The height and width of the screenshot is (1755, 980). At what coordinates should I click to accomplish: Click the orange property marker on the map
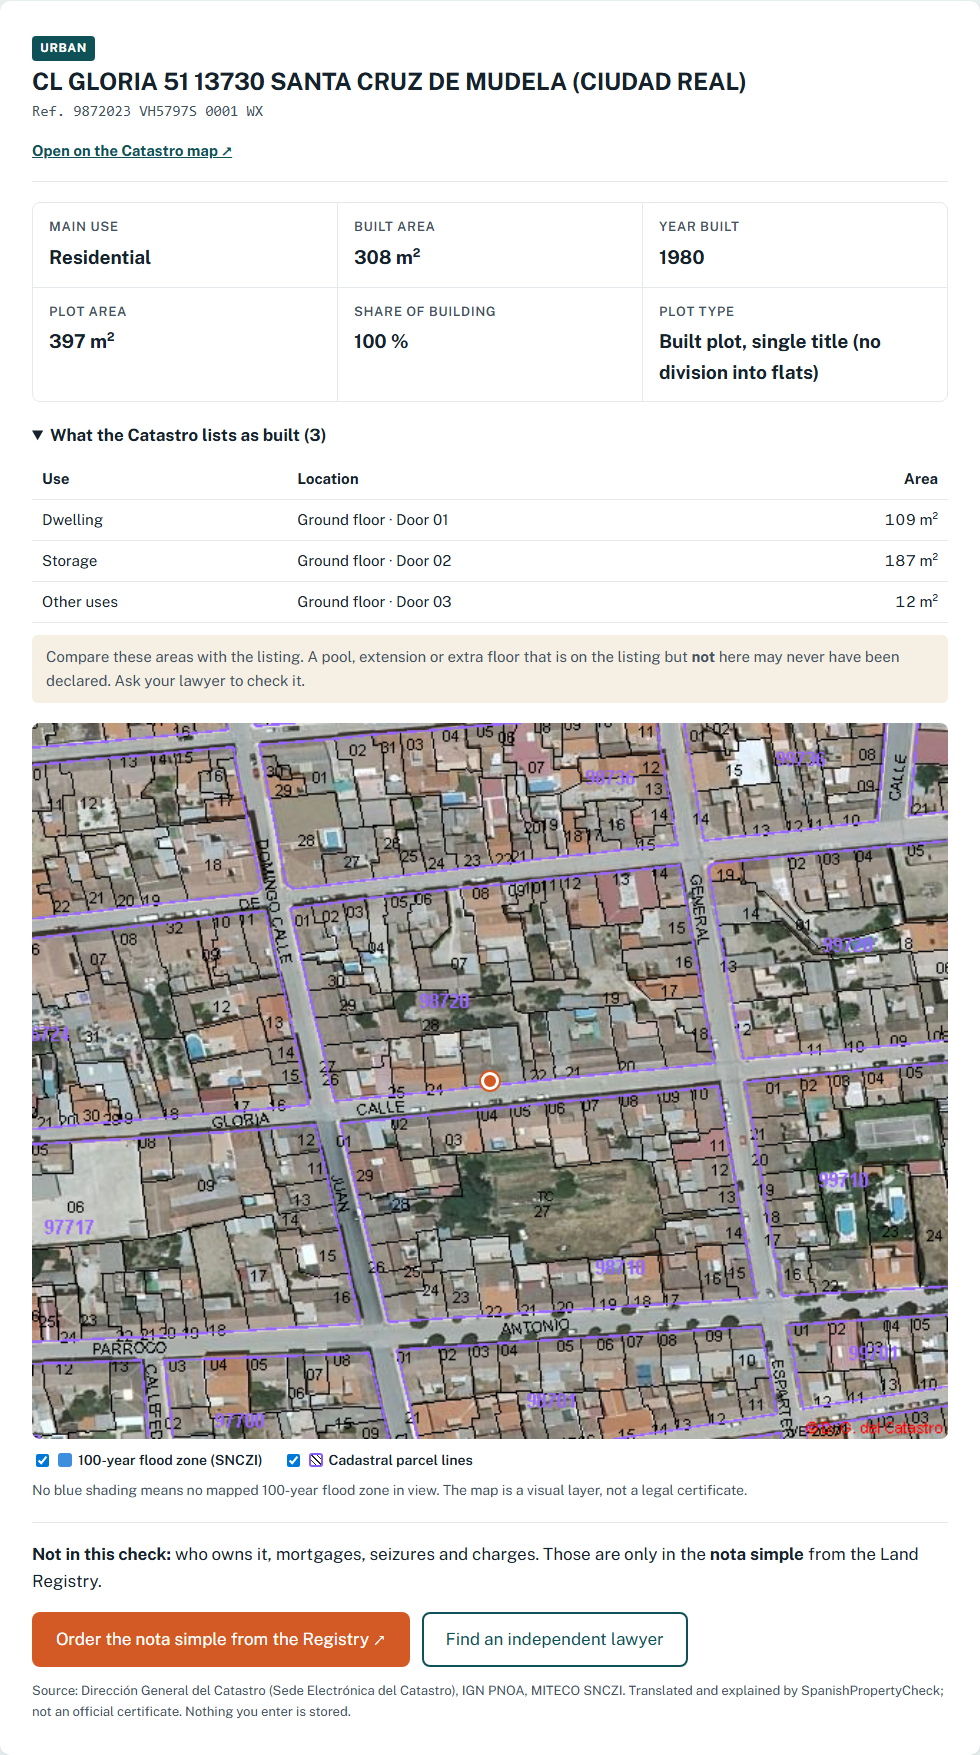490,1081
